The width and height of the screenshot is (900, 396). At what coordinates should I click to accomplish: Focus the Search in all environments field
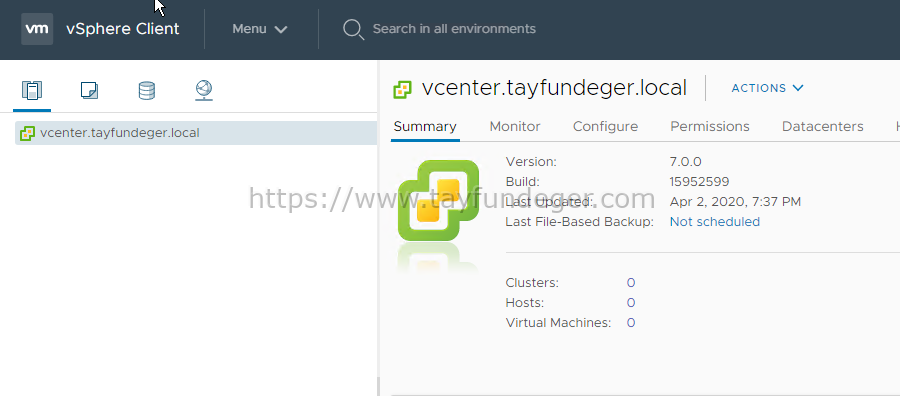tap(454, 29)
